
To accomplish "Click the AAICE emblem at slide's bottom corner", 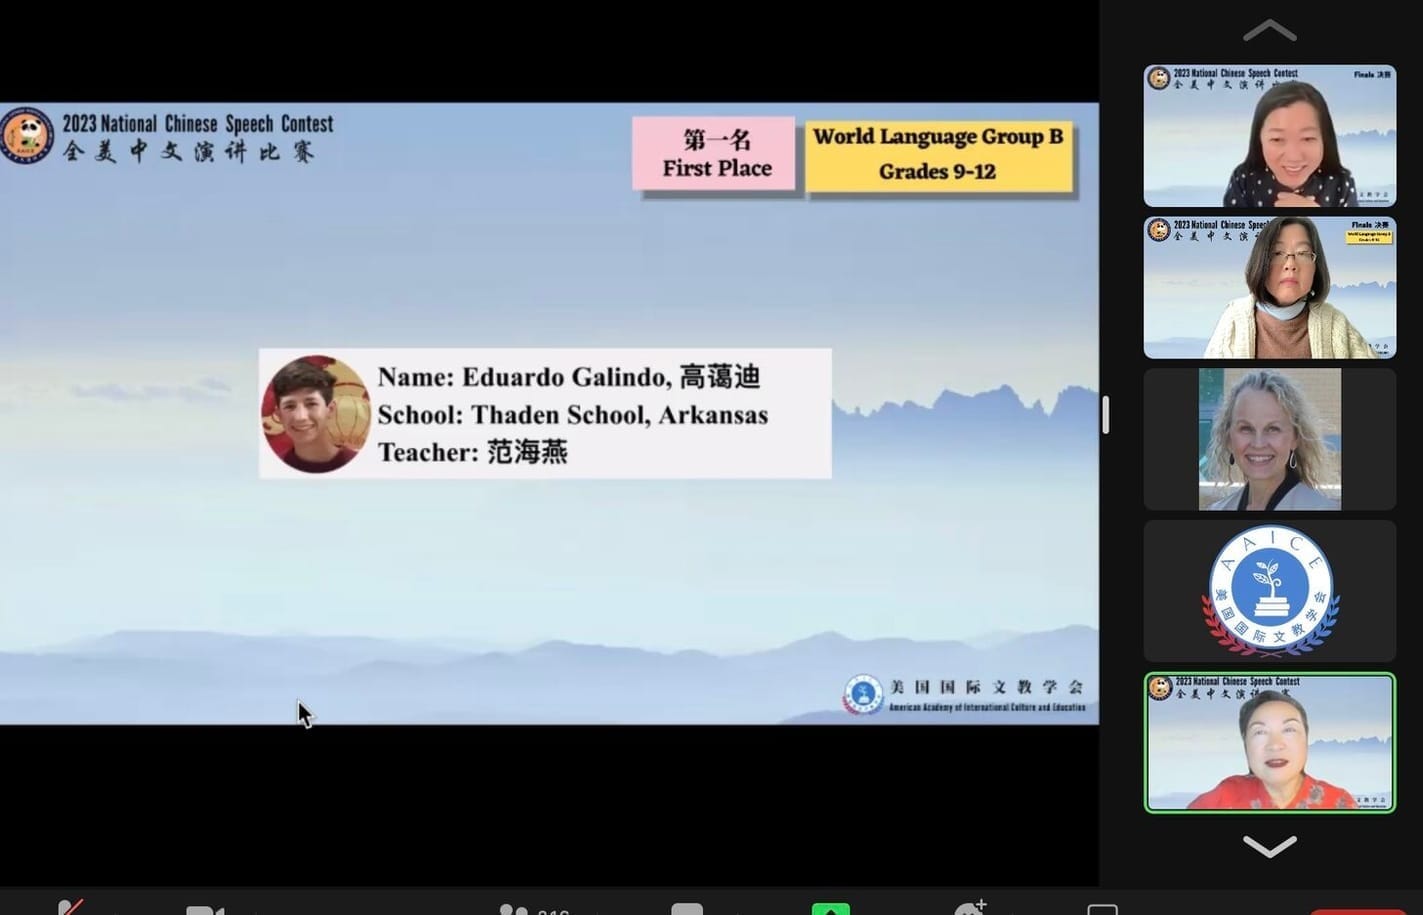I will [x=863, y=694].
